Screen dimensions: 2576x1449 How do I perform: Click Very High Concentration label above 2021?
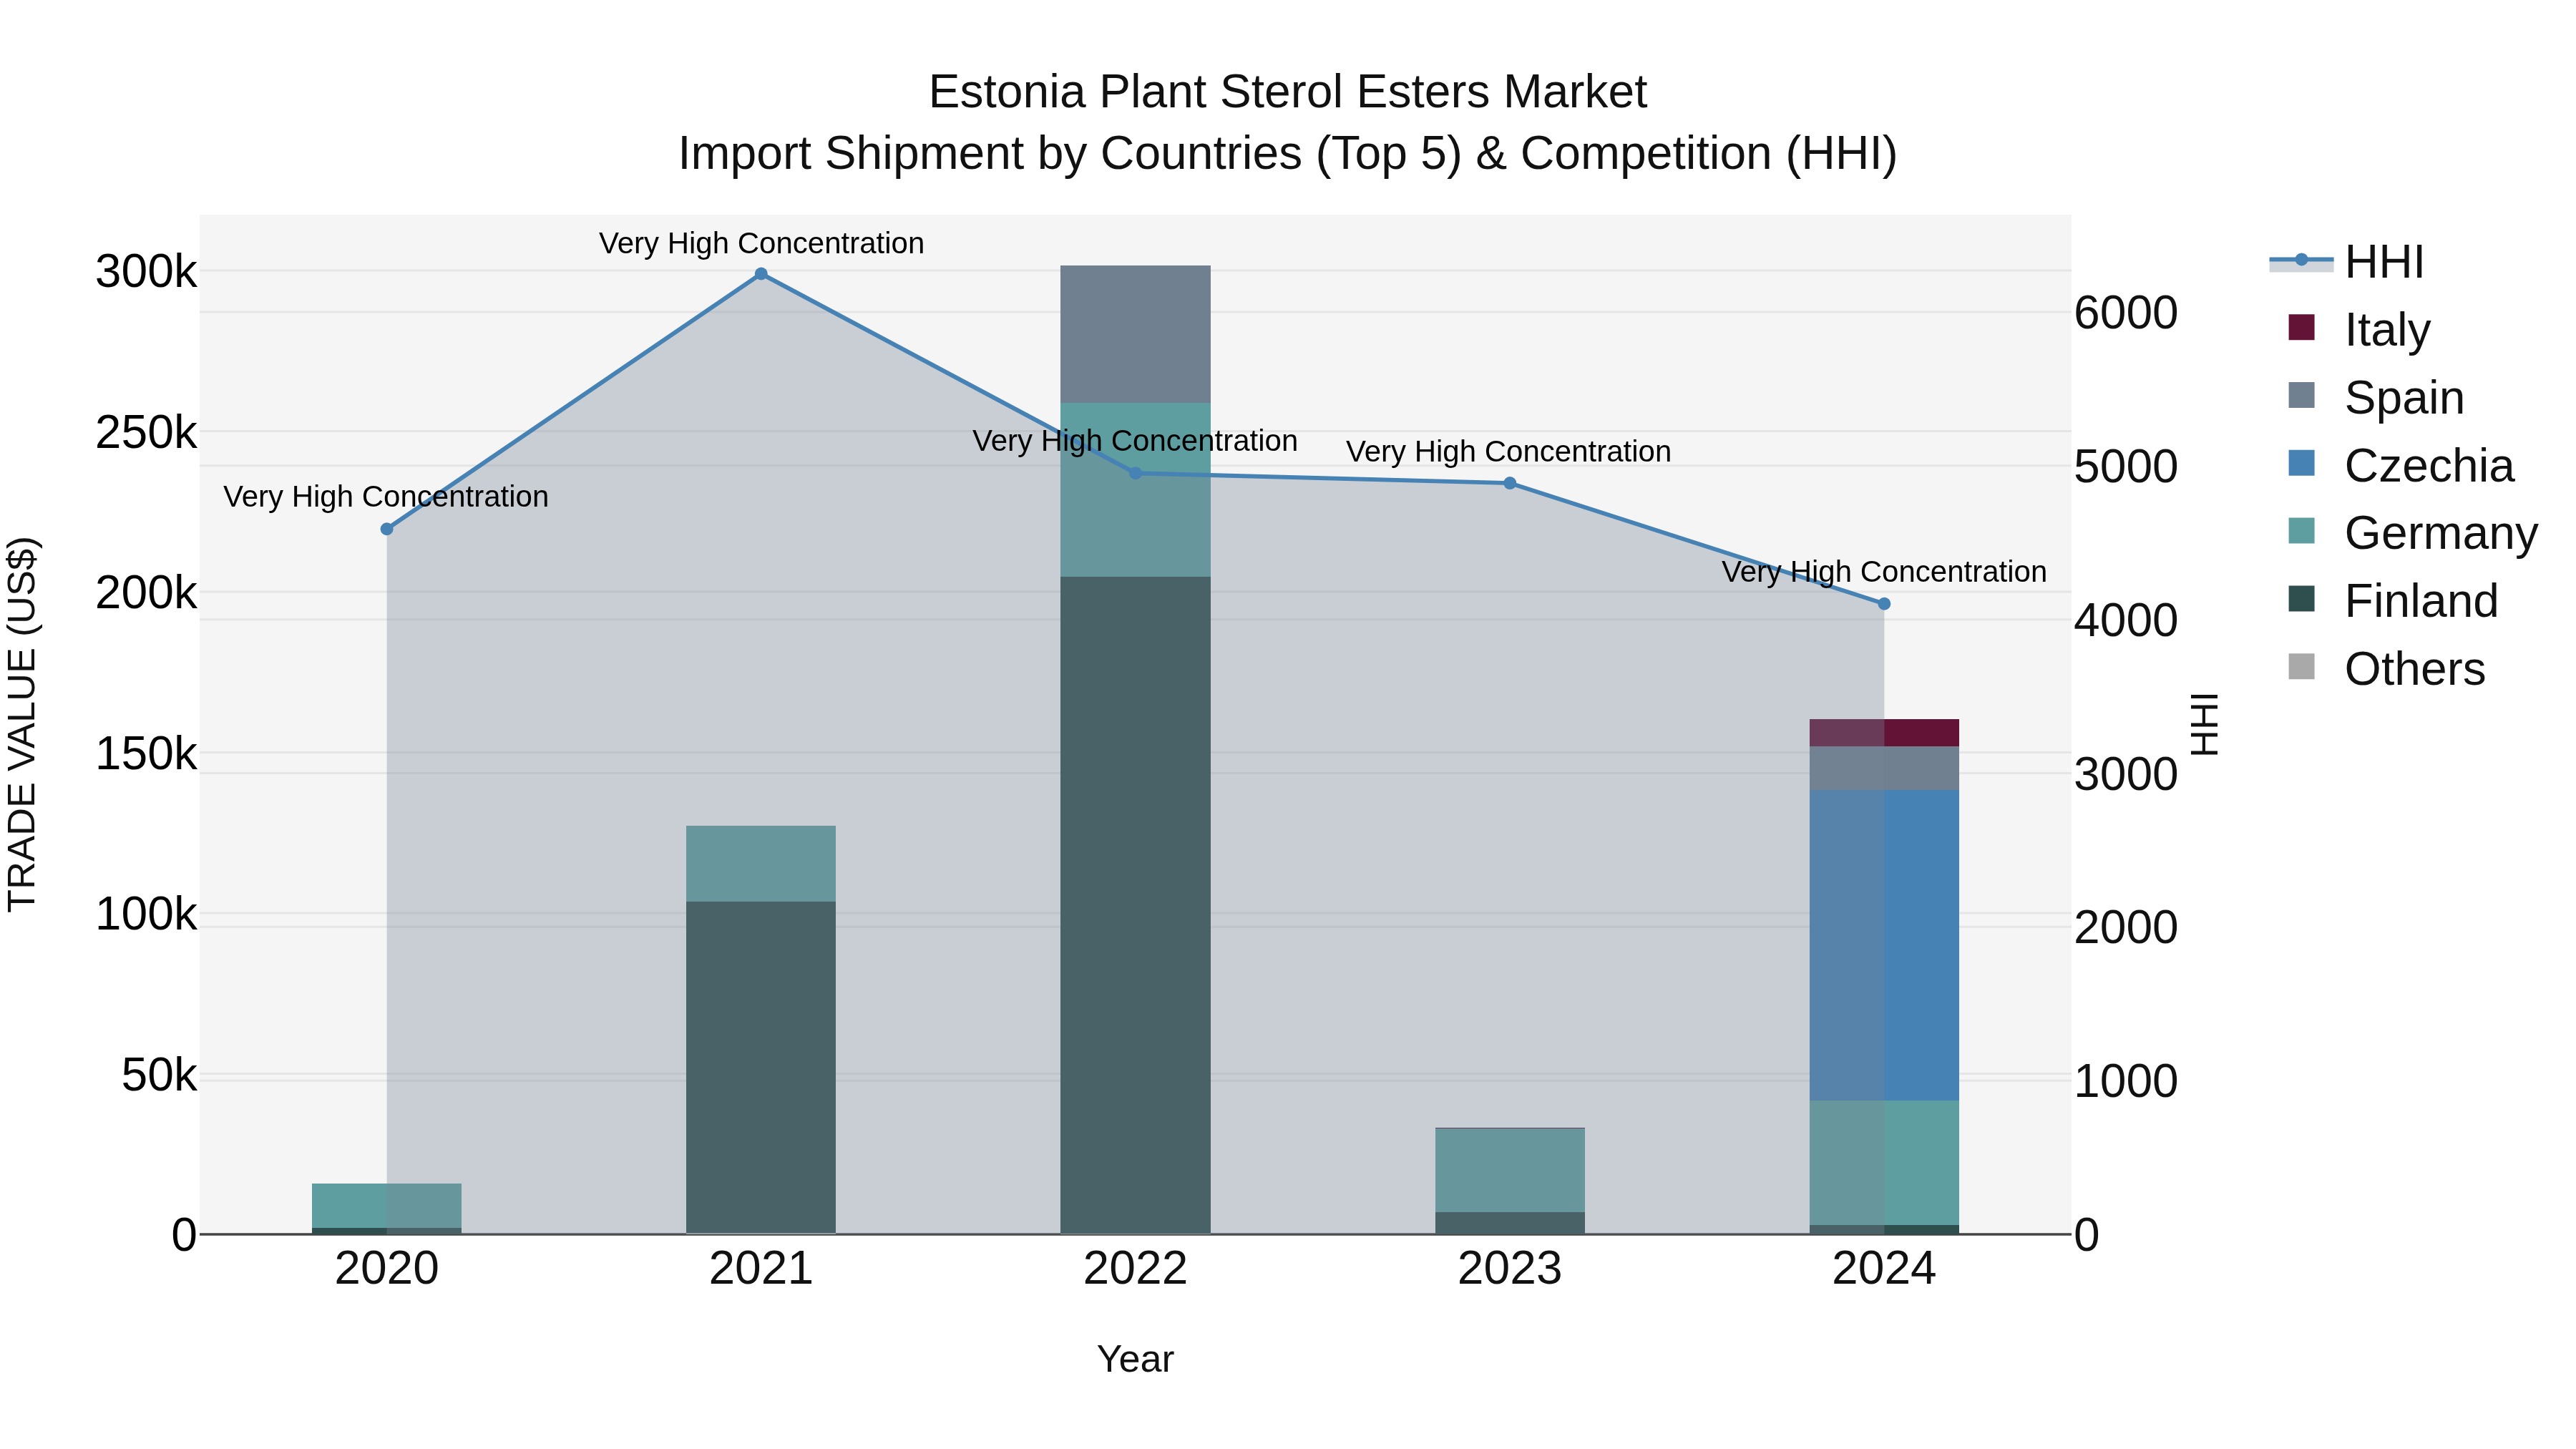pyautogui.click(x=761, y=243)
